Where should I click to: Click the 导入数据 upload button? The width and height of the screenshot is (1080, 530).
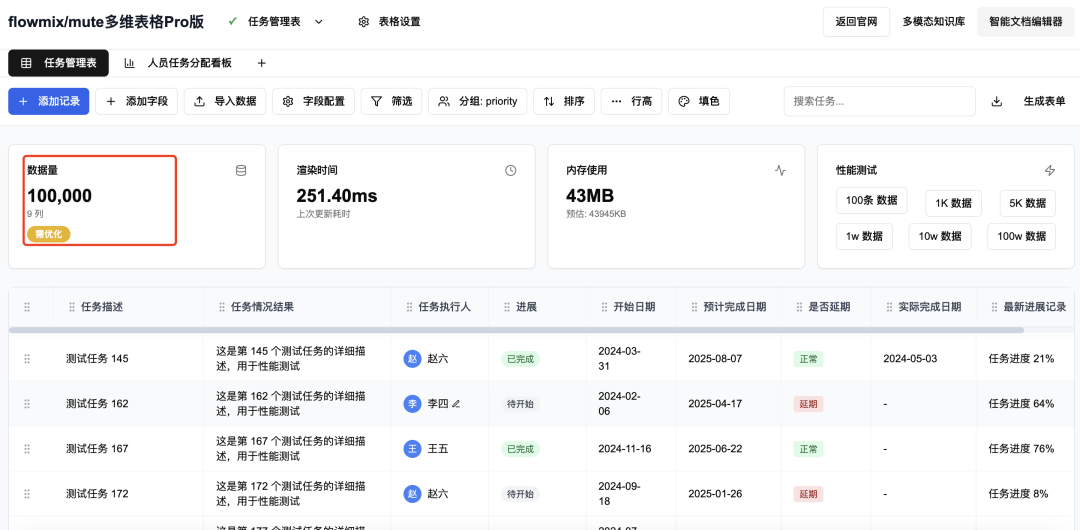(225, 101)
